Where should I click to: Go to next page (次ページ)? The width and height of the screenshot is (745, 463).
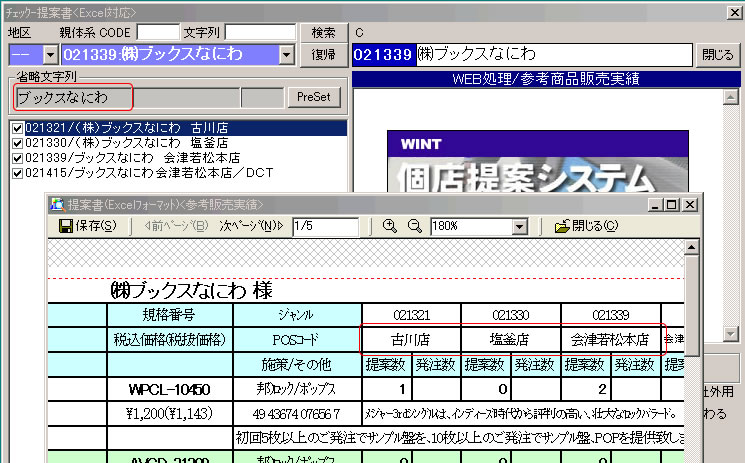(251, 226)
